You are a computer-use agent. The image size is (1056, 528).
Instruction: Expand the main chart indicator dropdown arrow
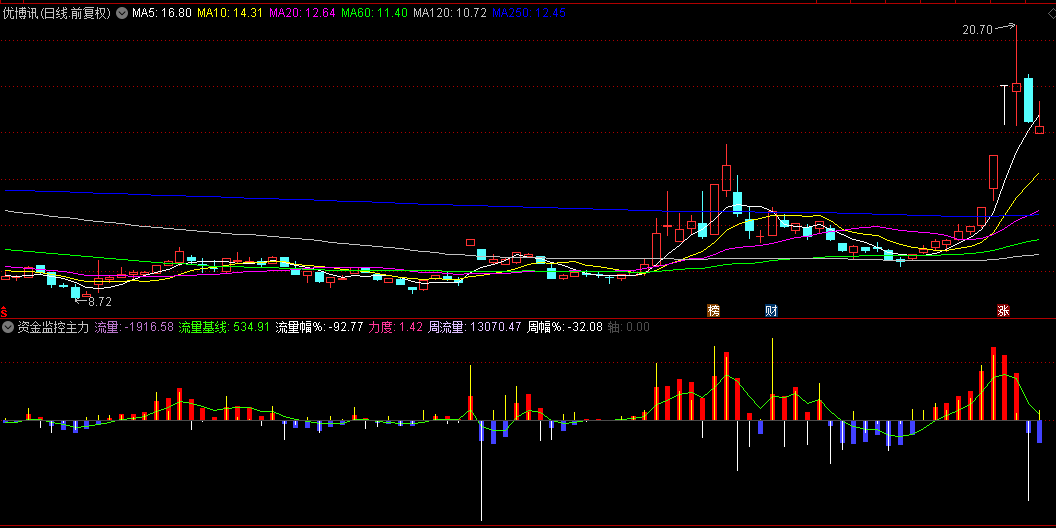121,13
